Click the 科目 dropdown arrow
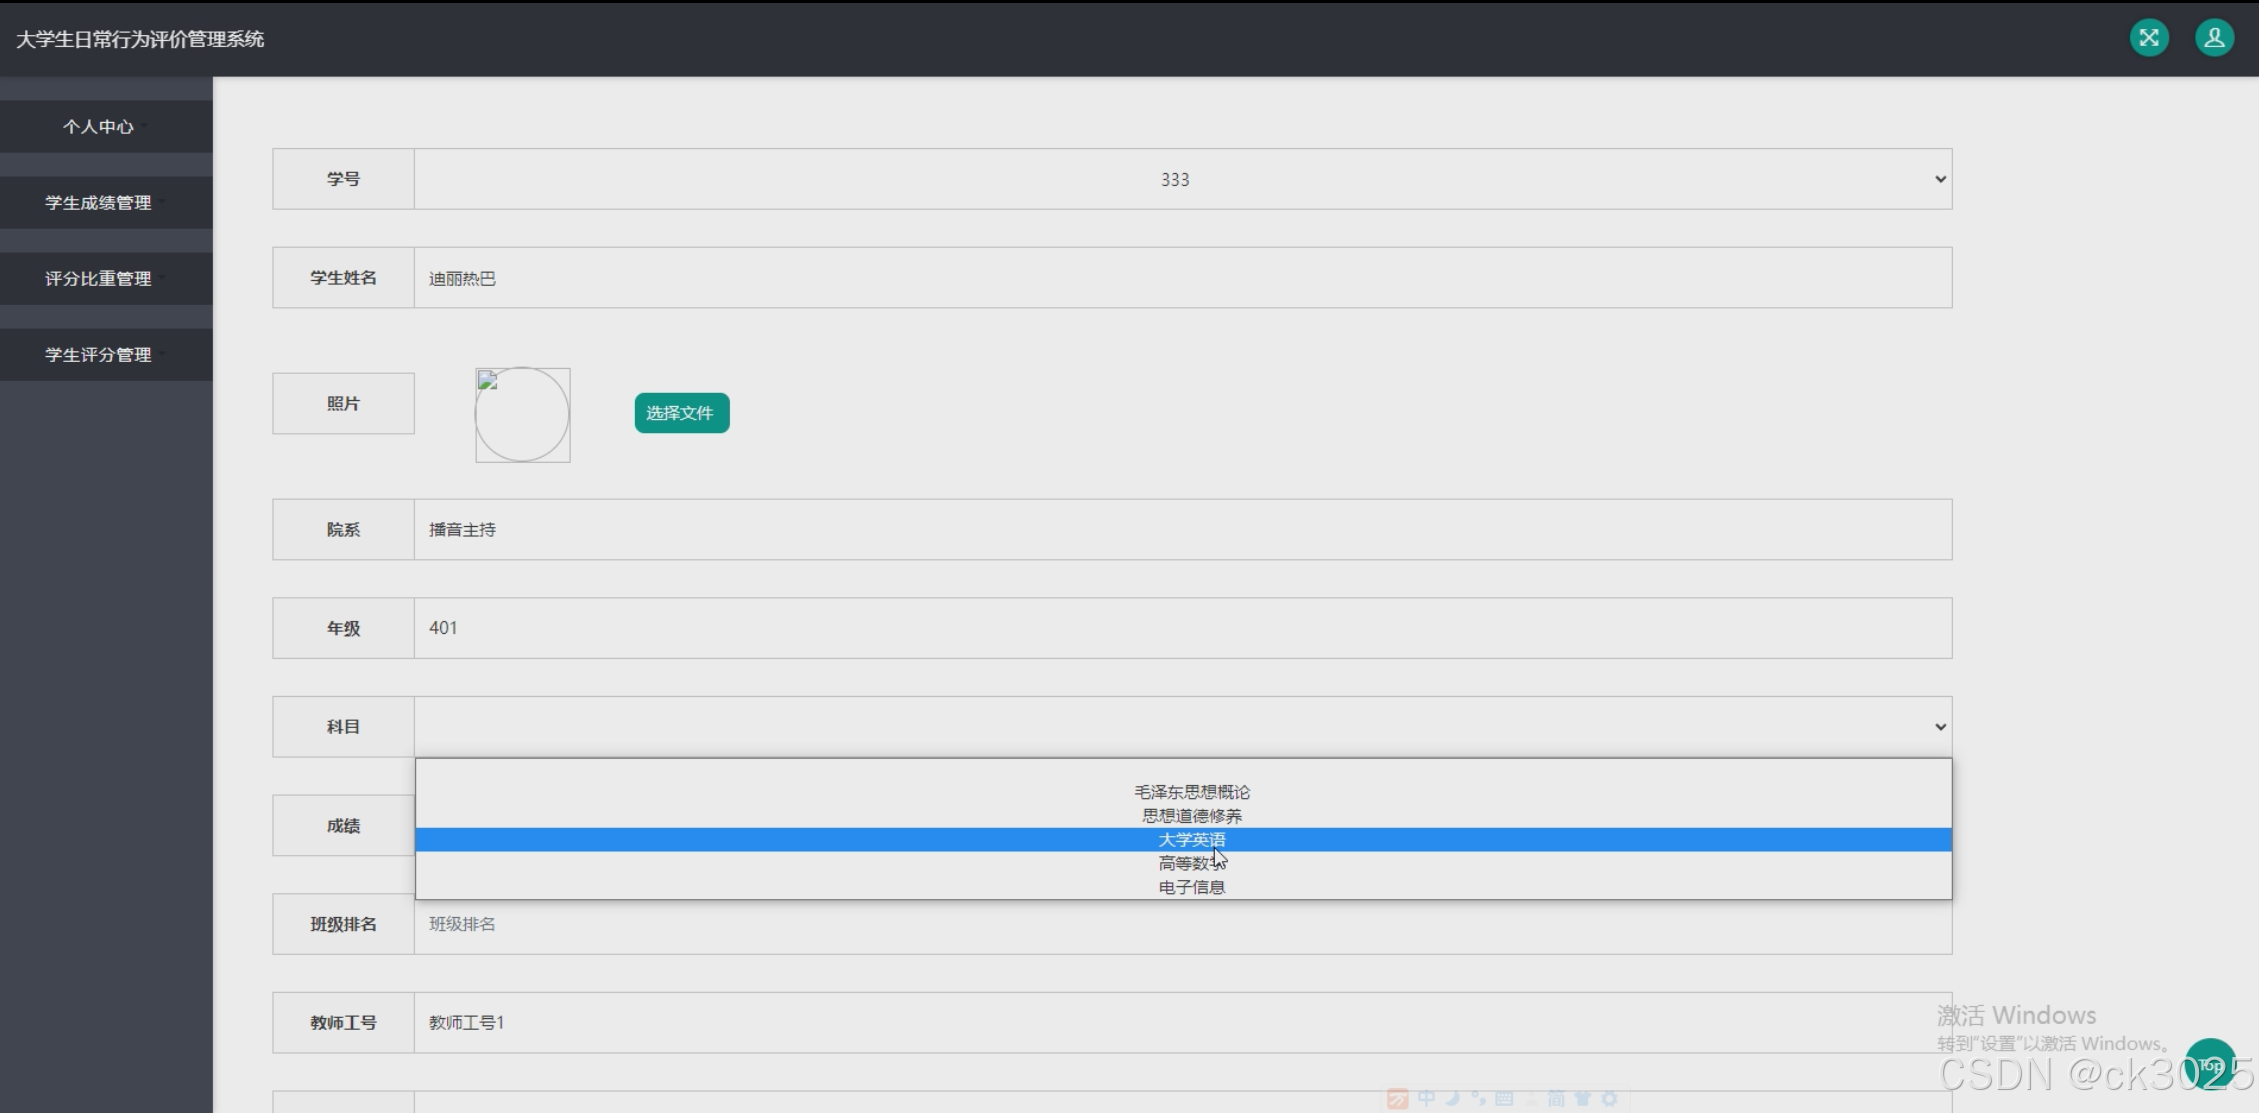2259x1113 pixels. pyautogui.click(x=1939, y=727)
